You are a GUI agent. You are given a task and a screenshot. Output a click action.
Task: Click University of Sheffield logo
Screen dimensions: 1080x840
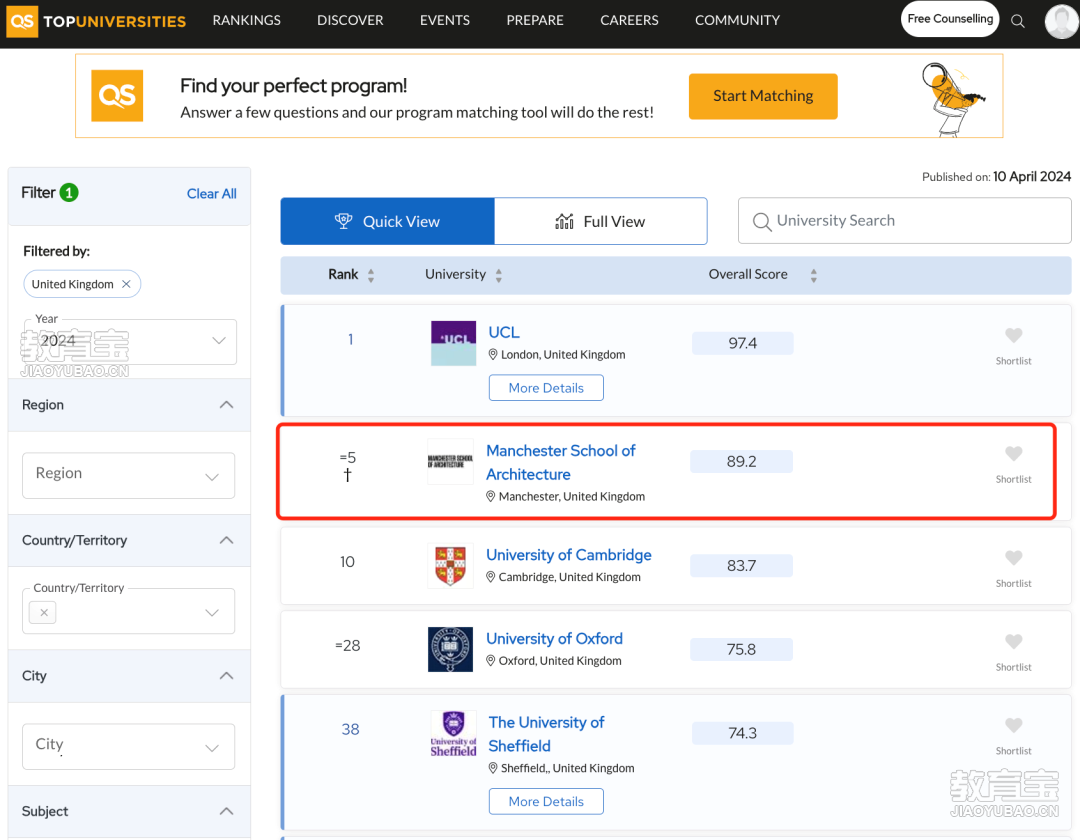click(x=453, y=733)
